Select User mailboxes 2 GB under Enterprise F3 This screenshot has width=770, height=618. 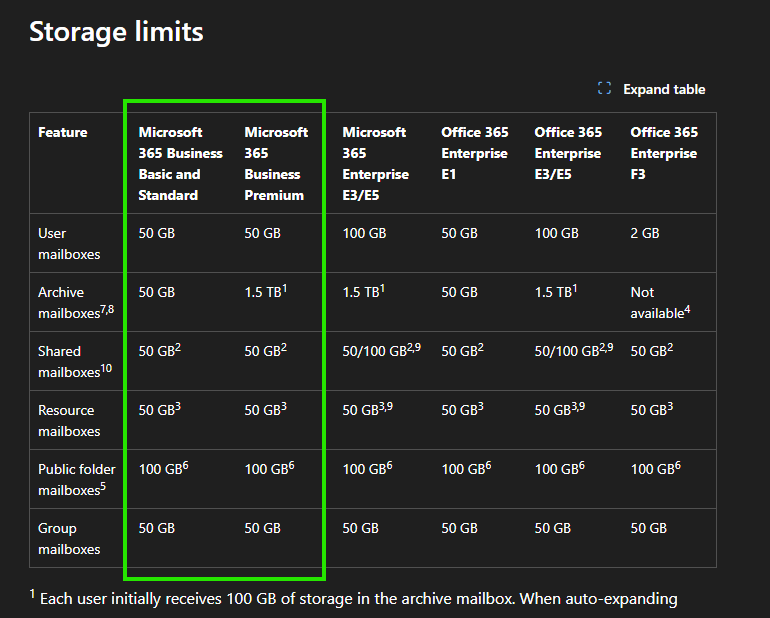645,233
